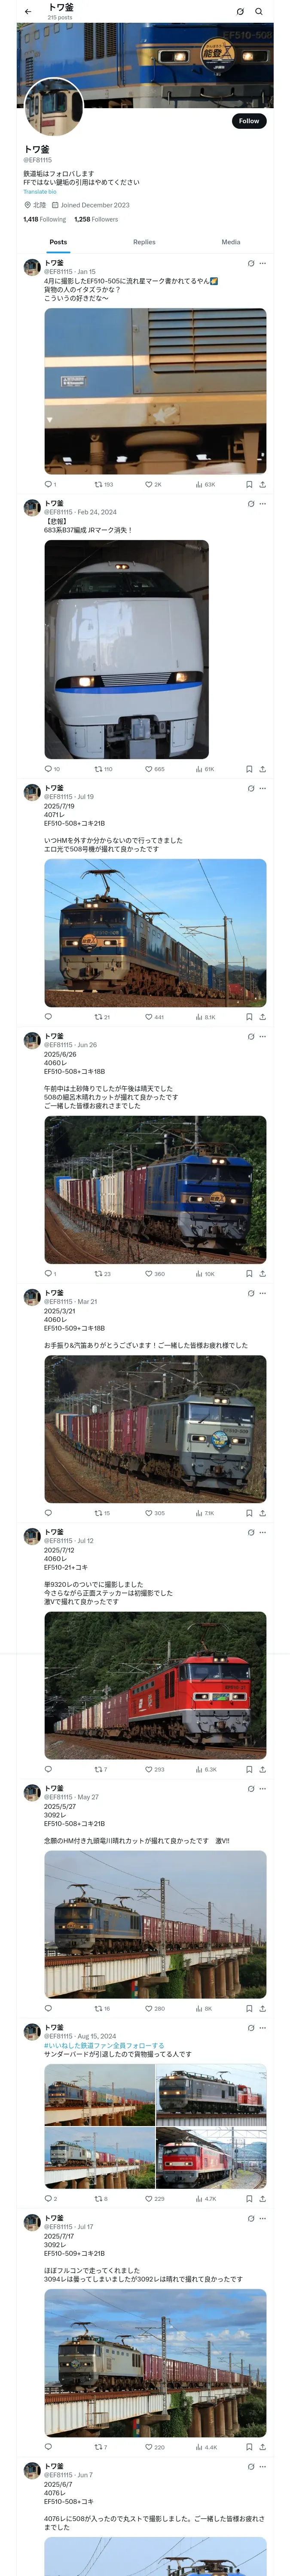Image resolution: width=290 pixels, height=2576 pixels.
Task: Switch to the Replies tab
Action: click(x=144, y=242)
